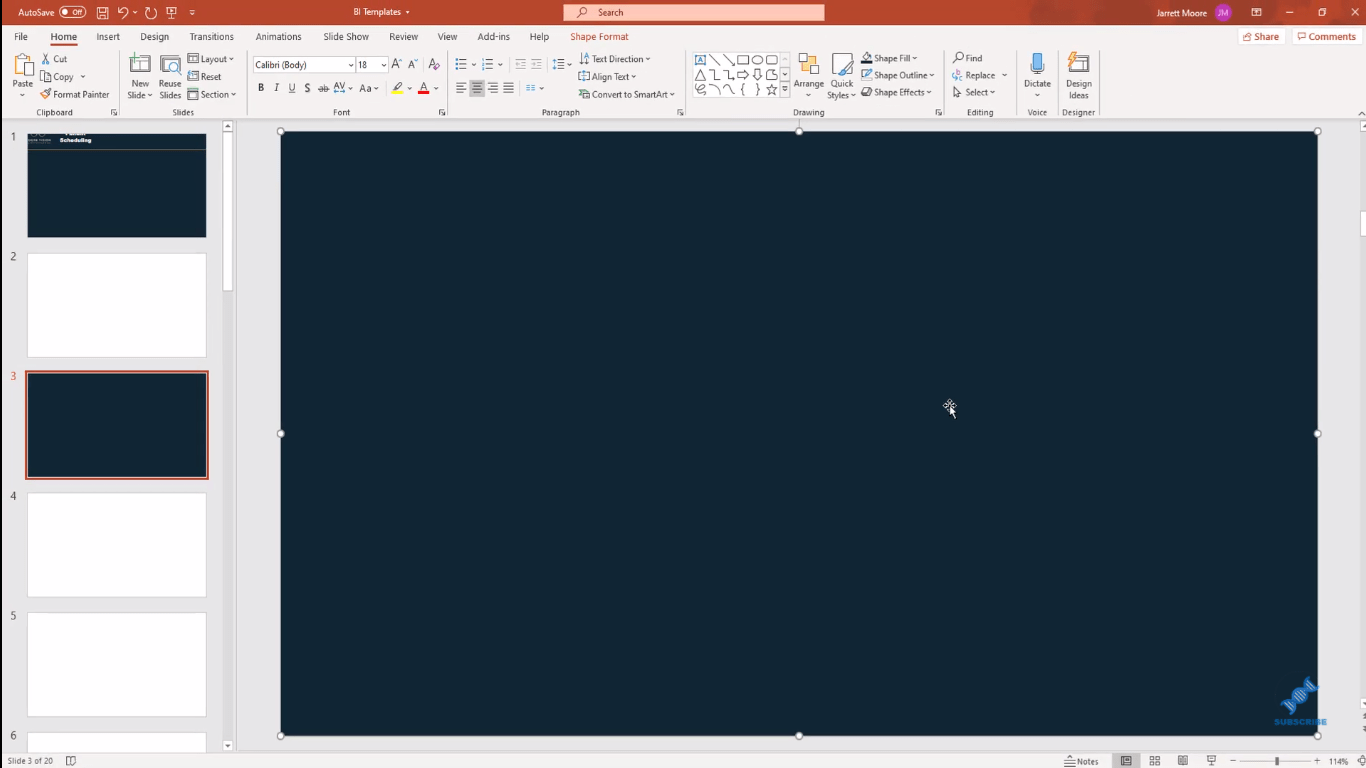This screenshot has width=1366, height=768.
Task: Select the Text Box shape in gallery
Action: click(700, 60)
